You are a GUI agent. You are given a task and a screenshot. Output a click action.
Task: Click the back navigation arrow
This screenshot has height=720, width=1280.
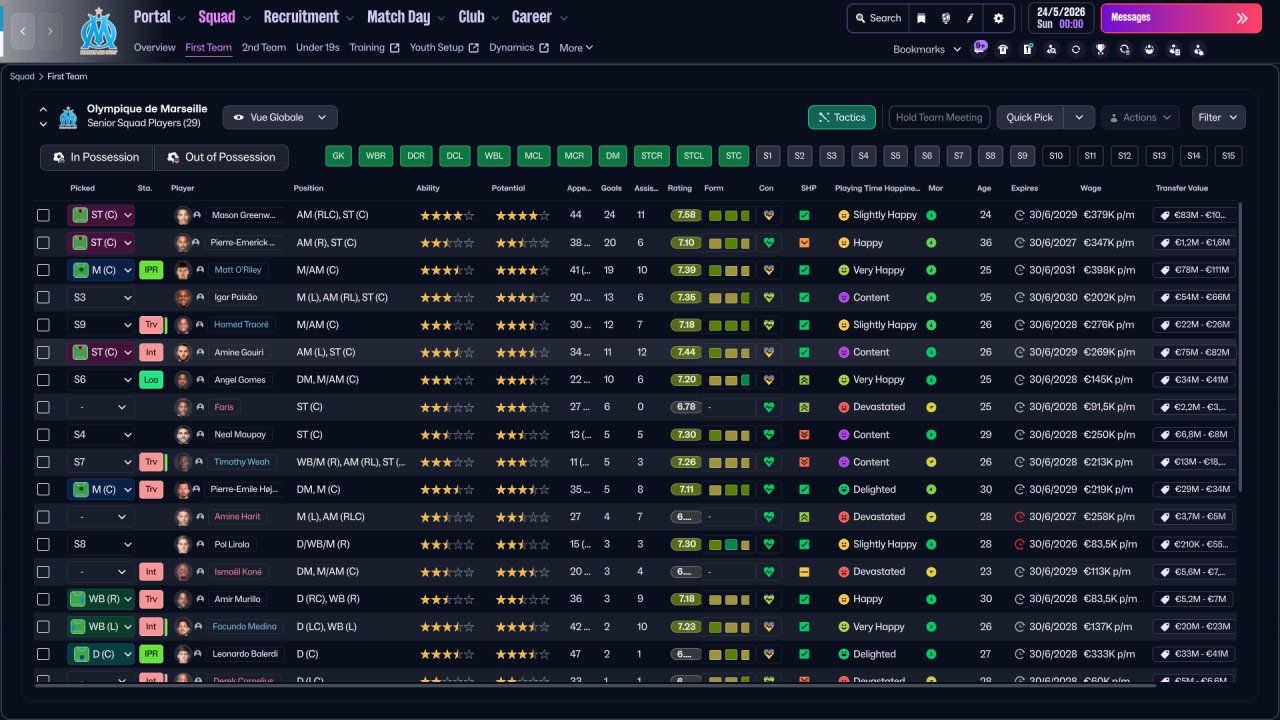coord(23,31)
